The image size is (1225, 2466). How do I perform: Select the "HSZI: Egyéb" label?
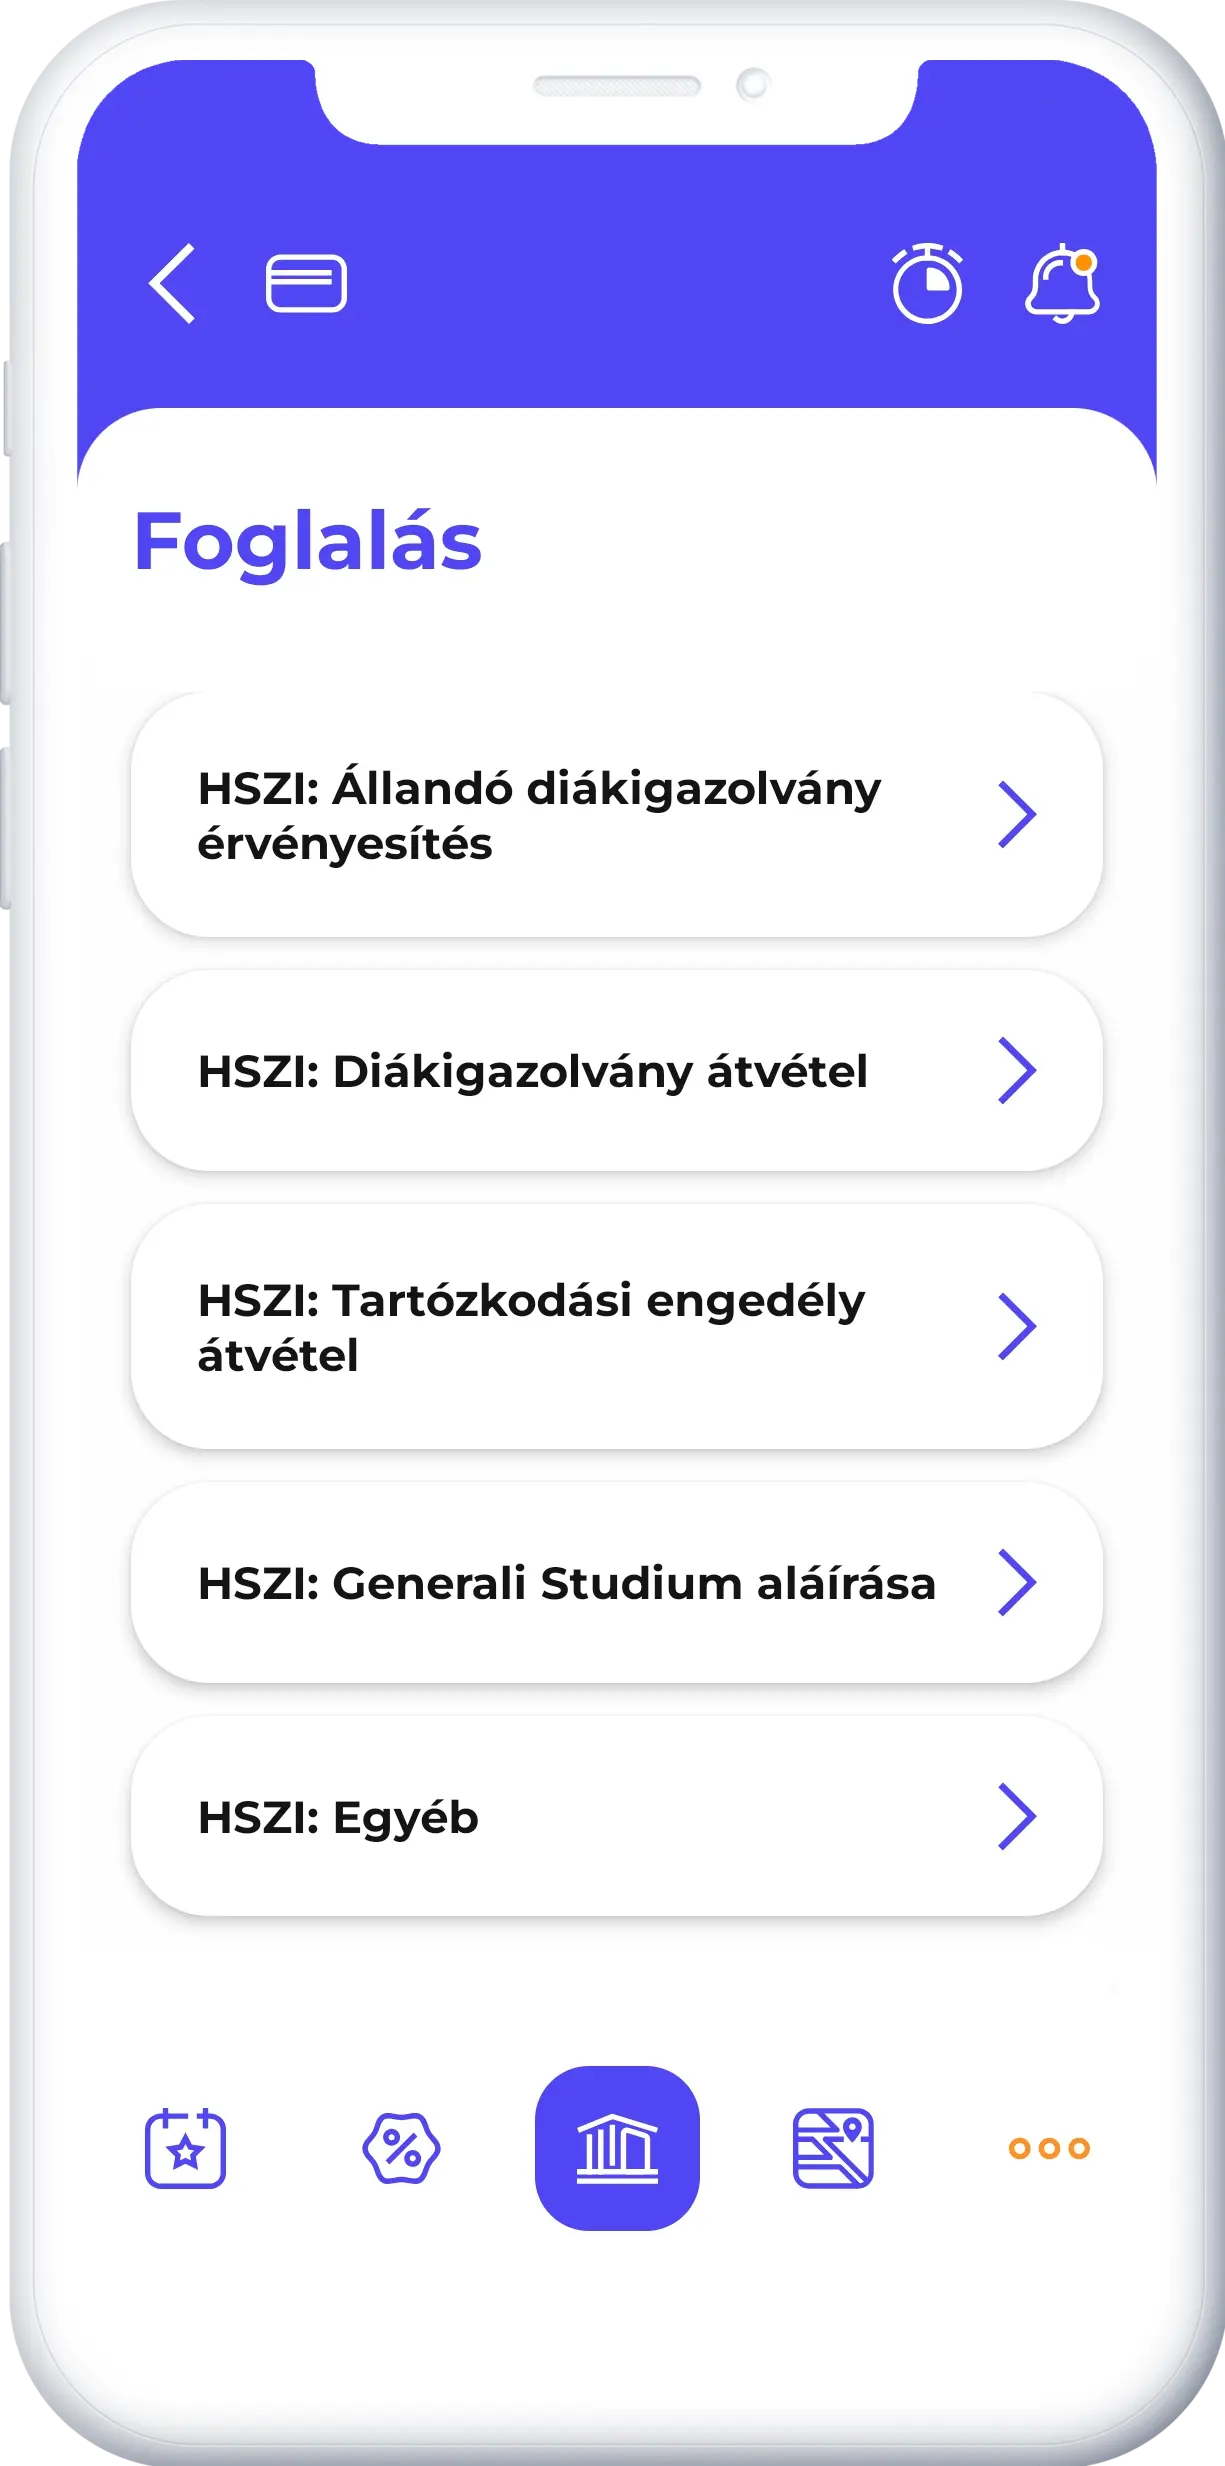338,1817
